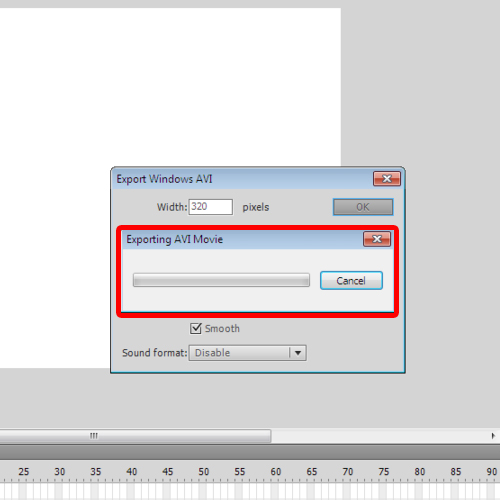Click the Exporting AVI Movie title bar
Image resolution: width=500 pixels, height=500 pixels.
[x=242, y=239]
